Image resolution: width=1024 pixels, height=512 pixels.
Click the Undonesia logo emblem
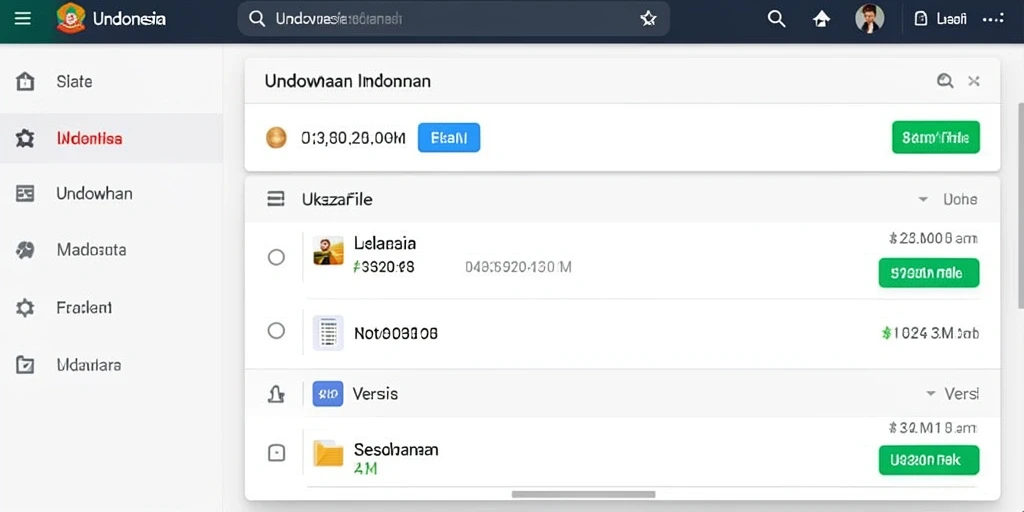[x=71, y=18]
